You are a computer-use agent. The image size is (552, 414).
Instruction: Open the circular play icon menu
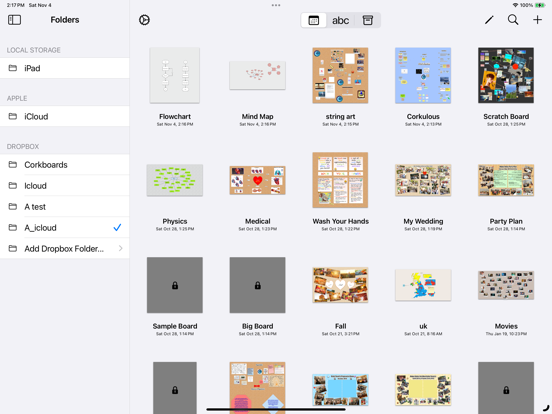click(144, 20)
